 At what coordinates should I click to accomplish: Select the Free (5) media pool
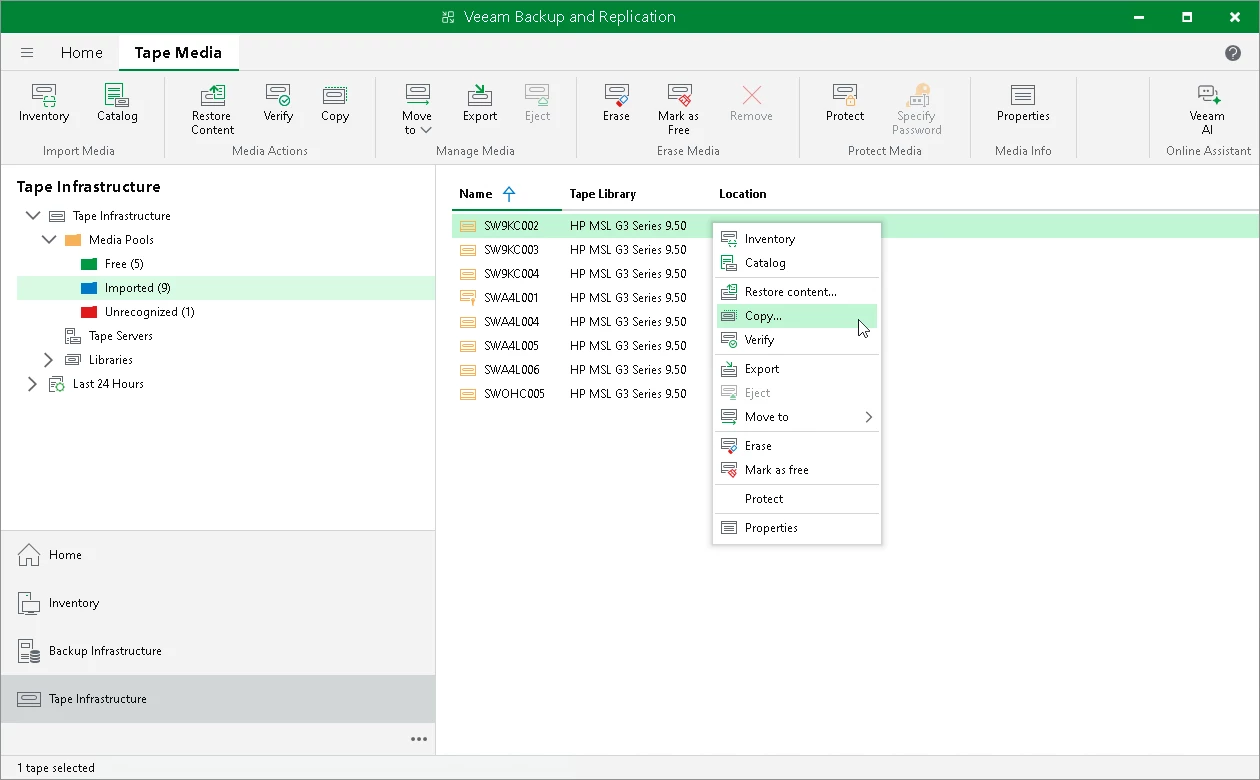tap(124, 264)
